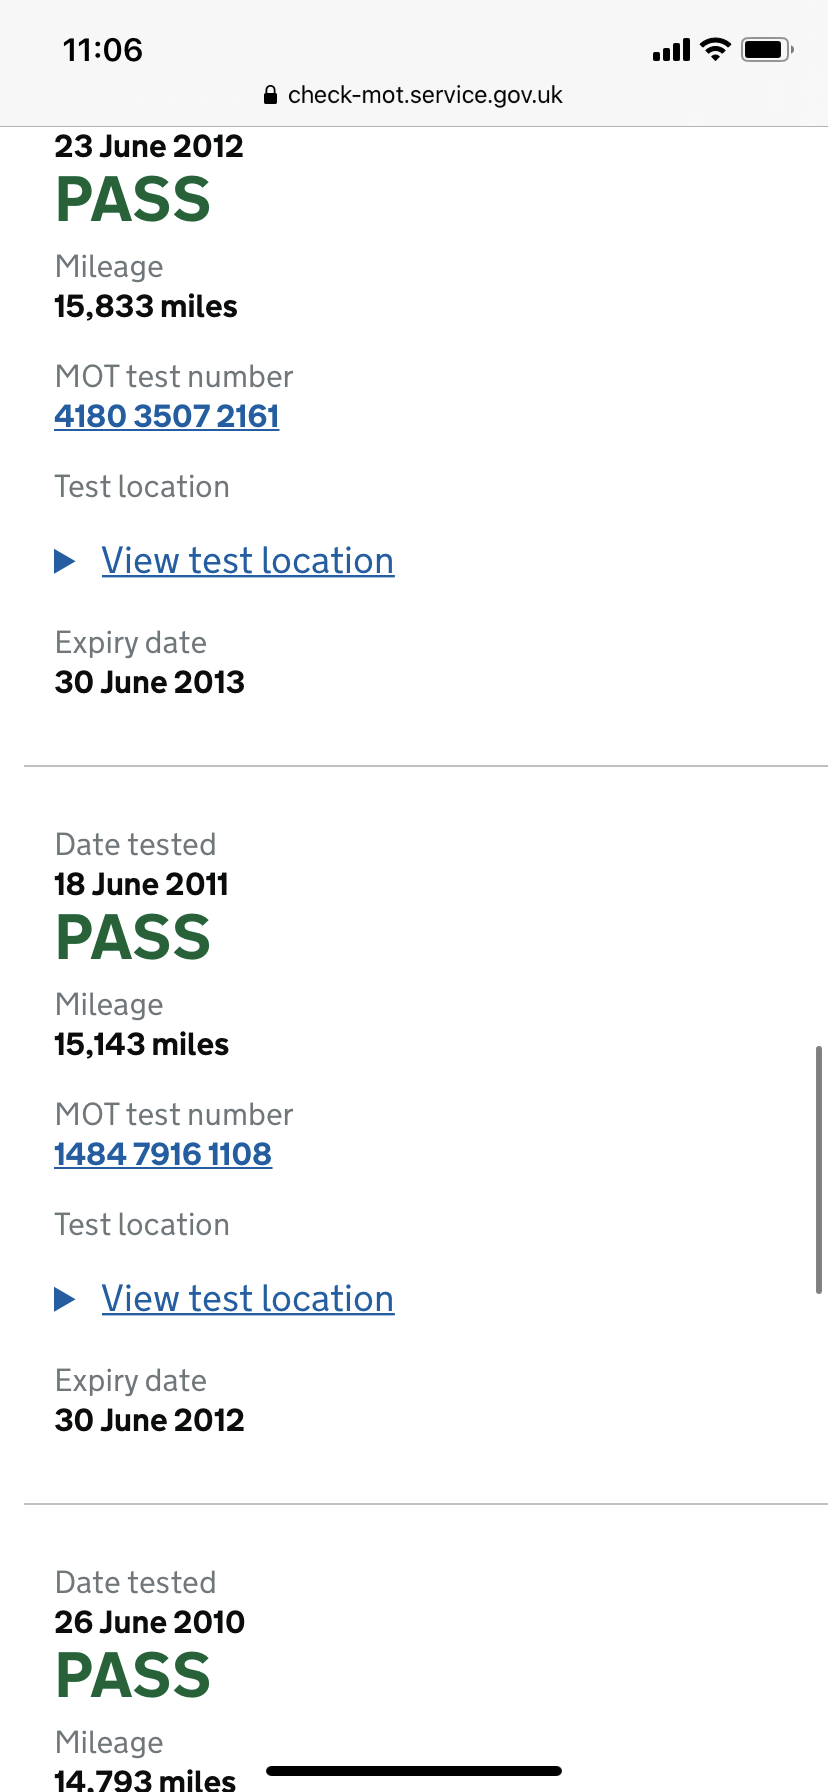The height and width of the screenshot is (1792, 828).
Task: Click 'View test location' link under 15,143 miles test
Action: point(248,1299)
